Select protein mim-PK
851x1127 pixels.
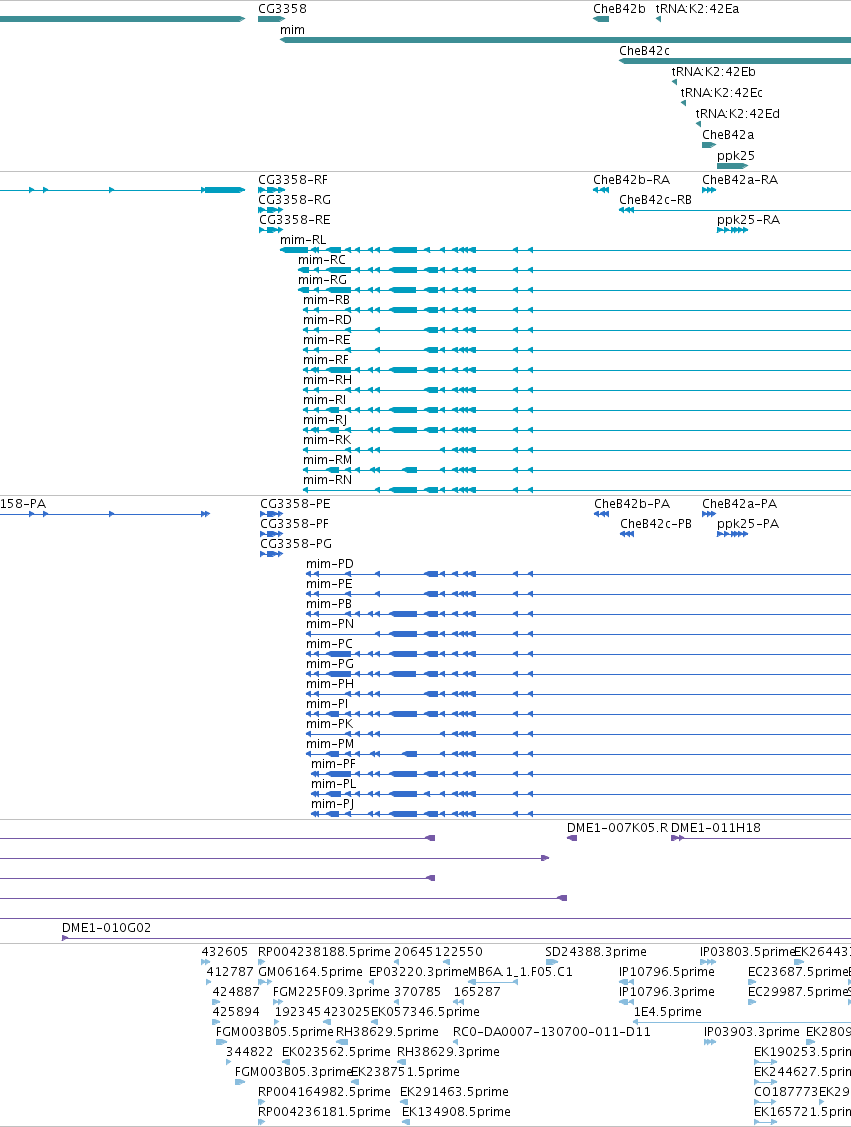pyautogui.click(x=329, y=724)
